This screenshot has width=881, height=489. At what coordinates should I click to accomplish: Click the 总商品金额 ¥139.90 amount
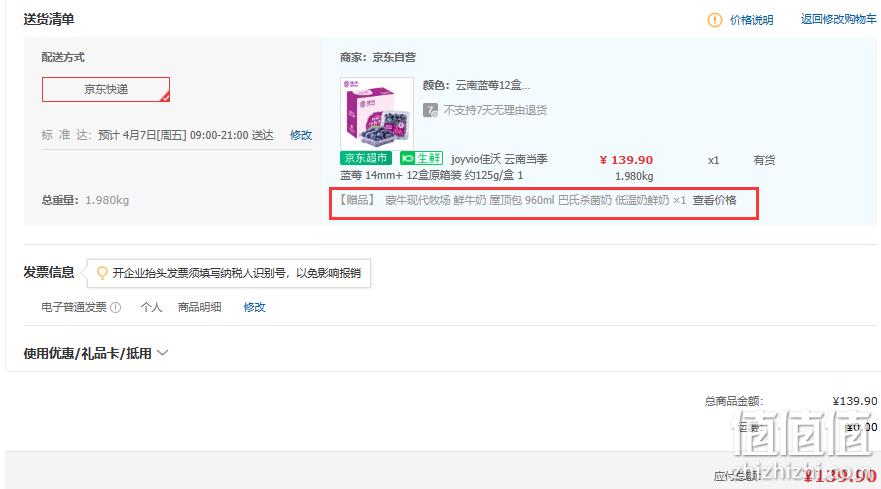coord(855,401)
